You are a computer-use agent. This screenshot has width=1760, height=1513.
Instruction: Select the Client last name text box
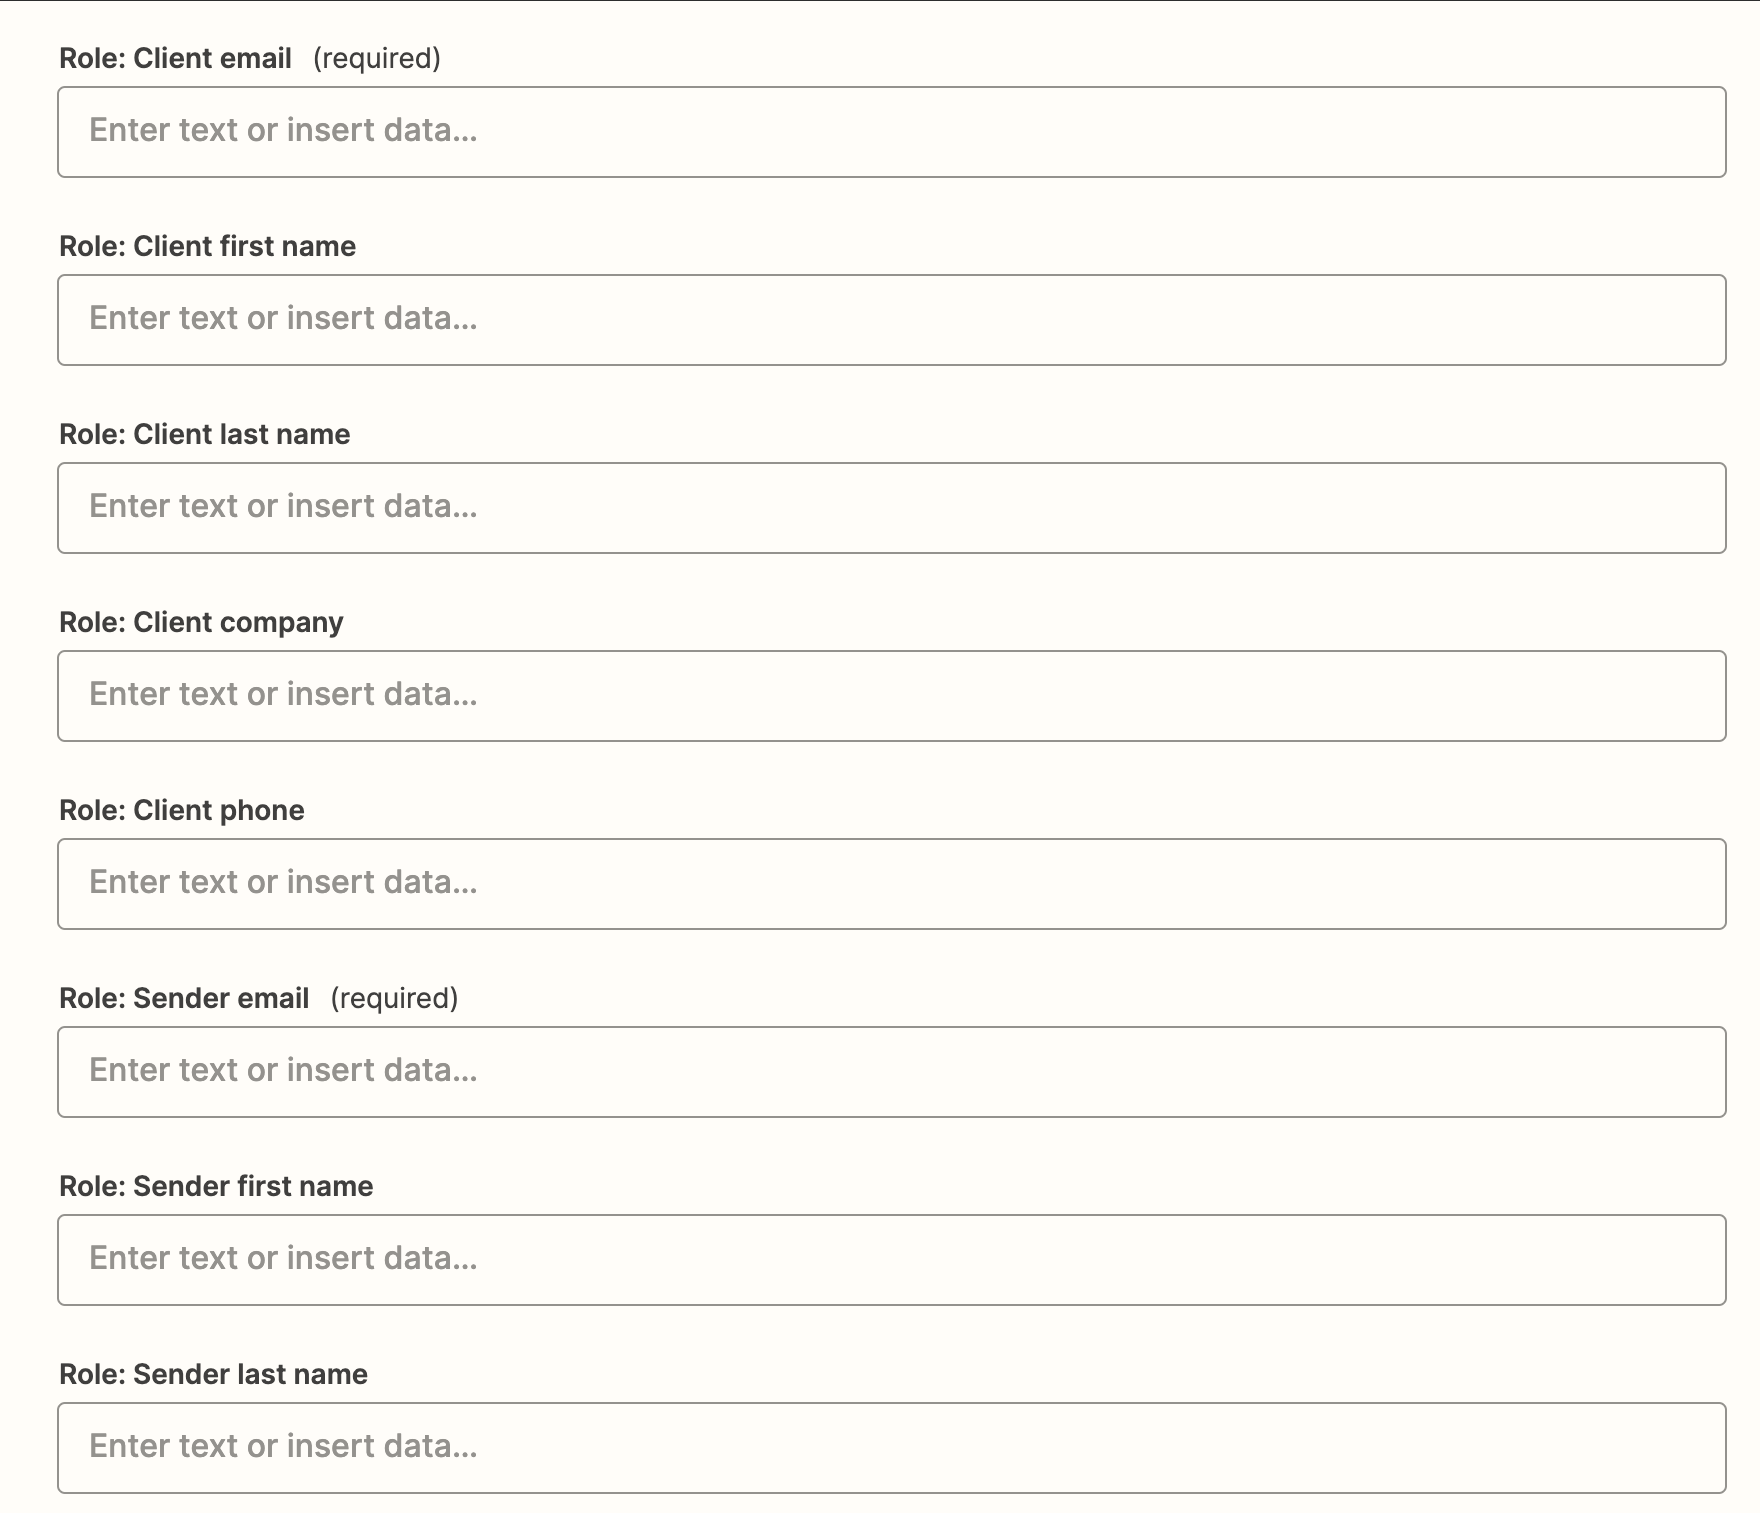coord(892,508)
